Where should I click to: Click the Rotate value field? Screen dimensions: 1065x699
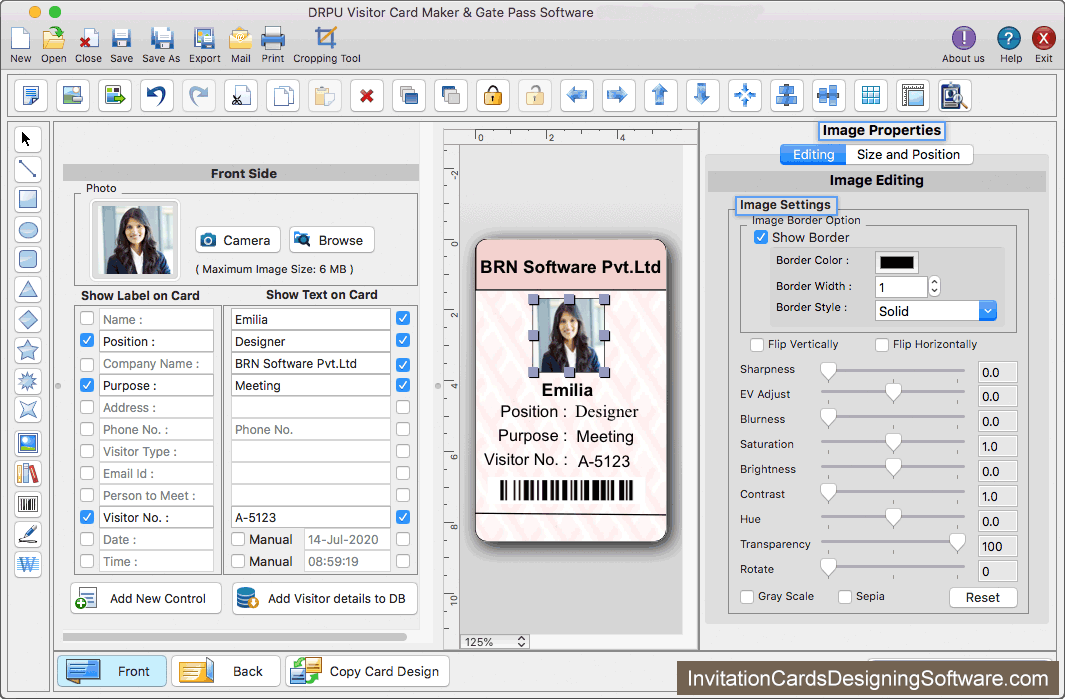pos(997,571)
